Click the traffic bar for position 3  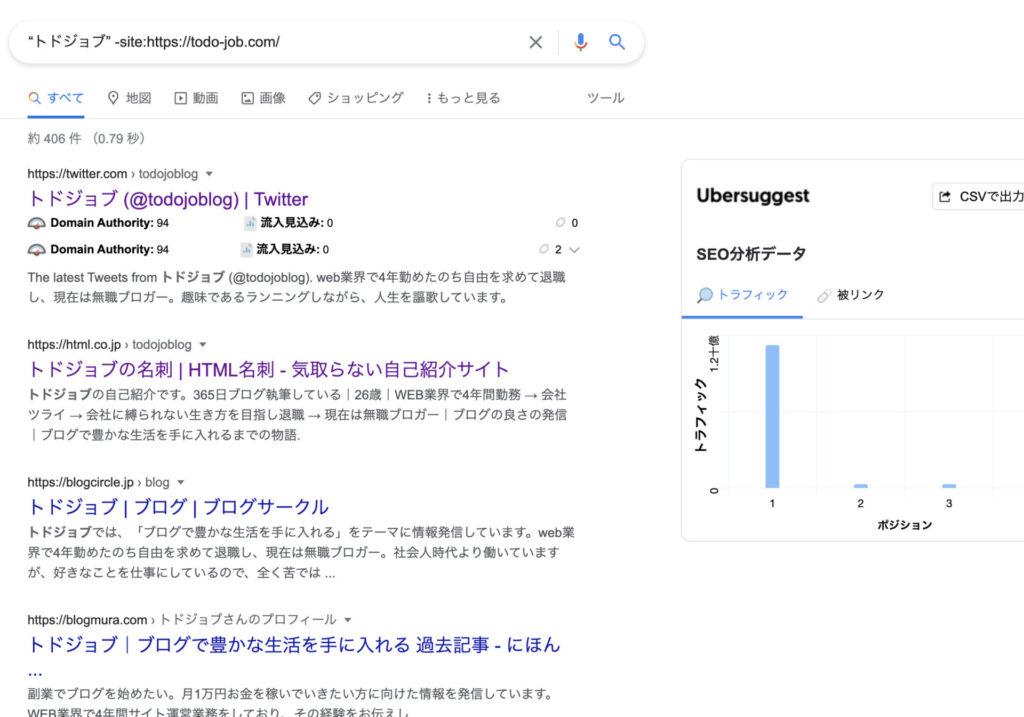coord(949,486)
